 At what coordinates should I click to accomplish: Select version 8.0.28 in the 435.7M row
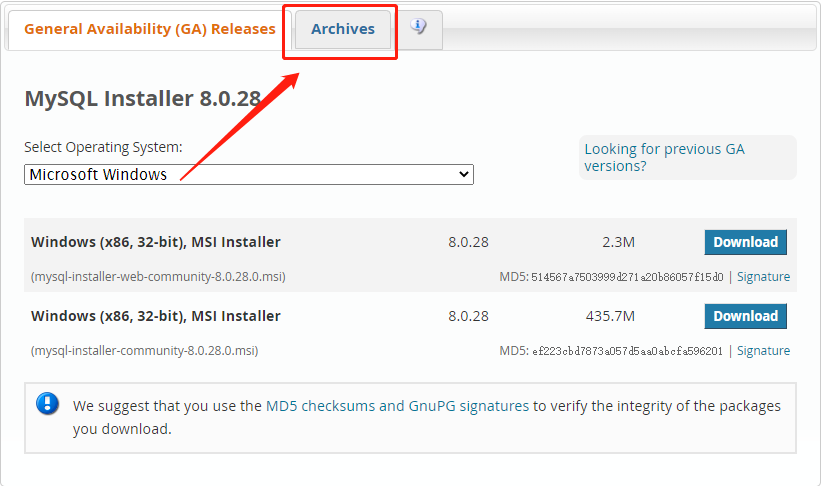point(468,316)
